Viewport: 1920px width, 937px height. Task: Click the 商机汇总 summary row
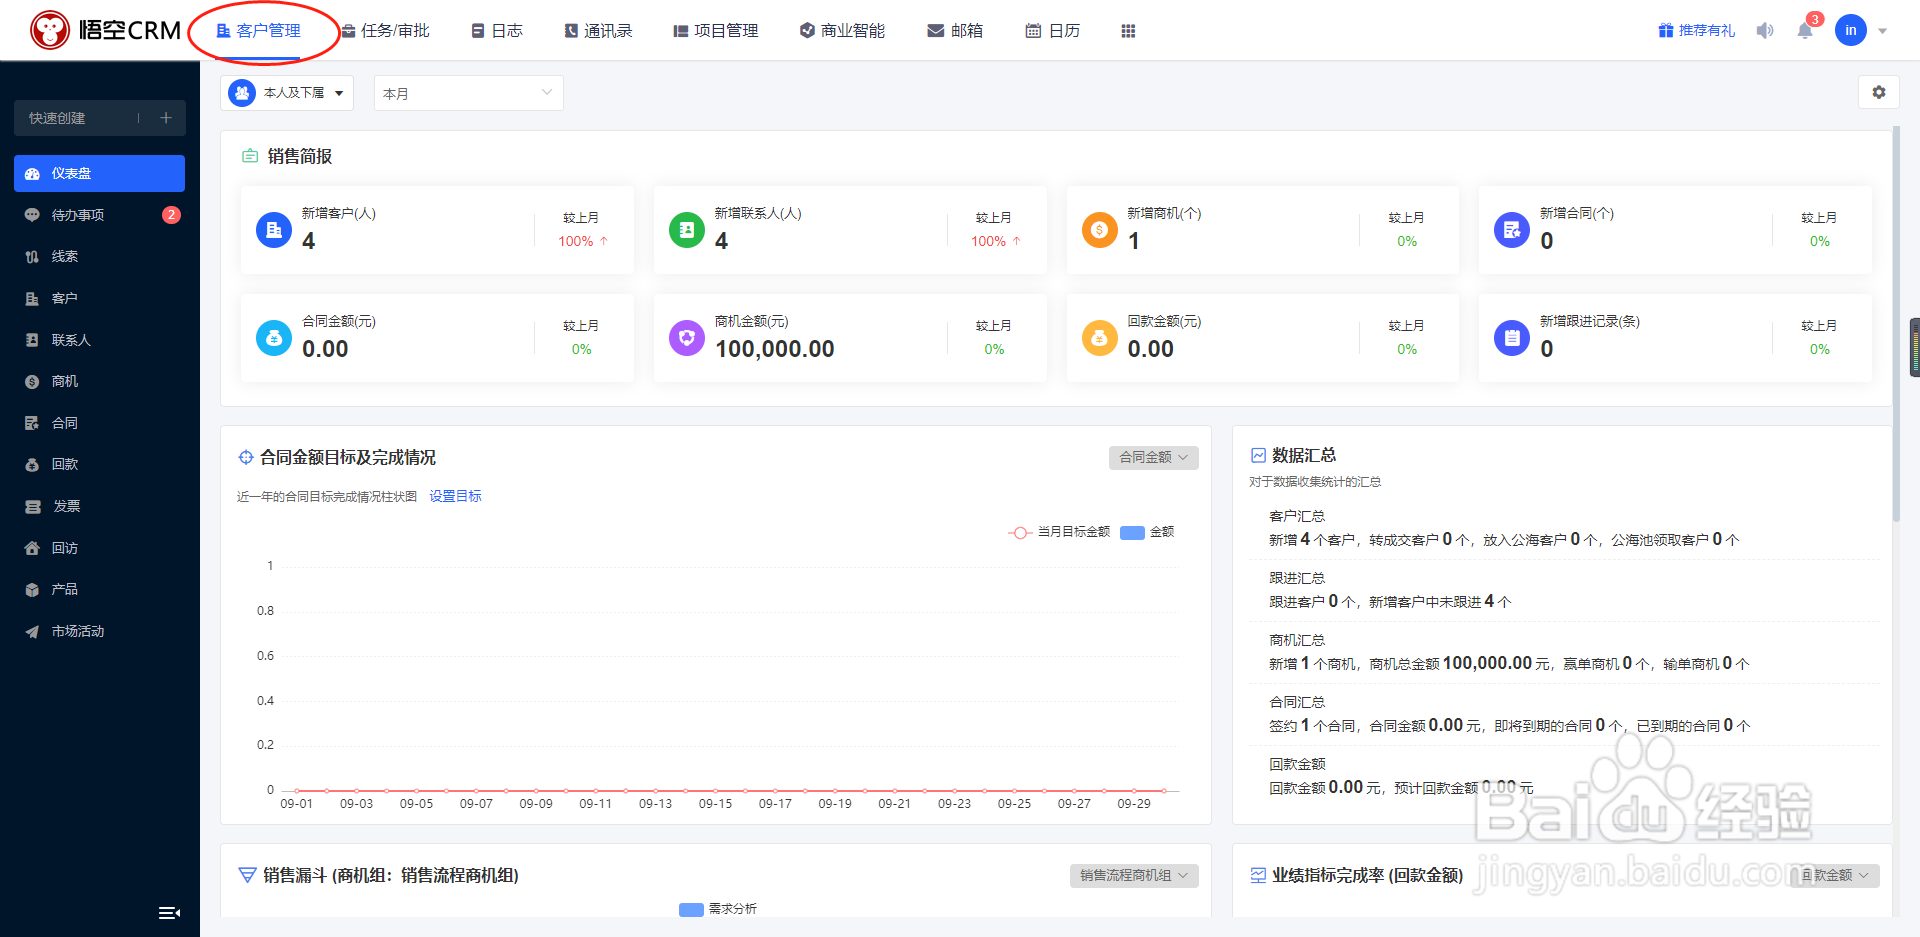[x=1564, y=652]
